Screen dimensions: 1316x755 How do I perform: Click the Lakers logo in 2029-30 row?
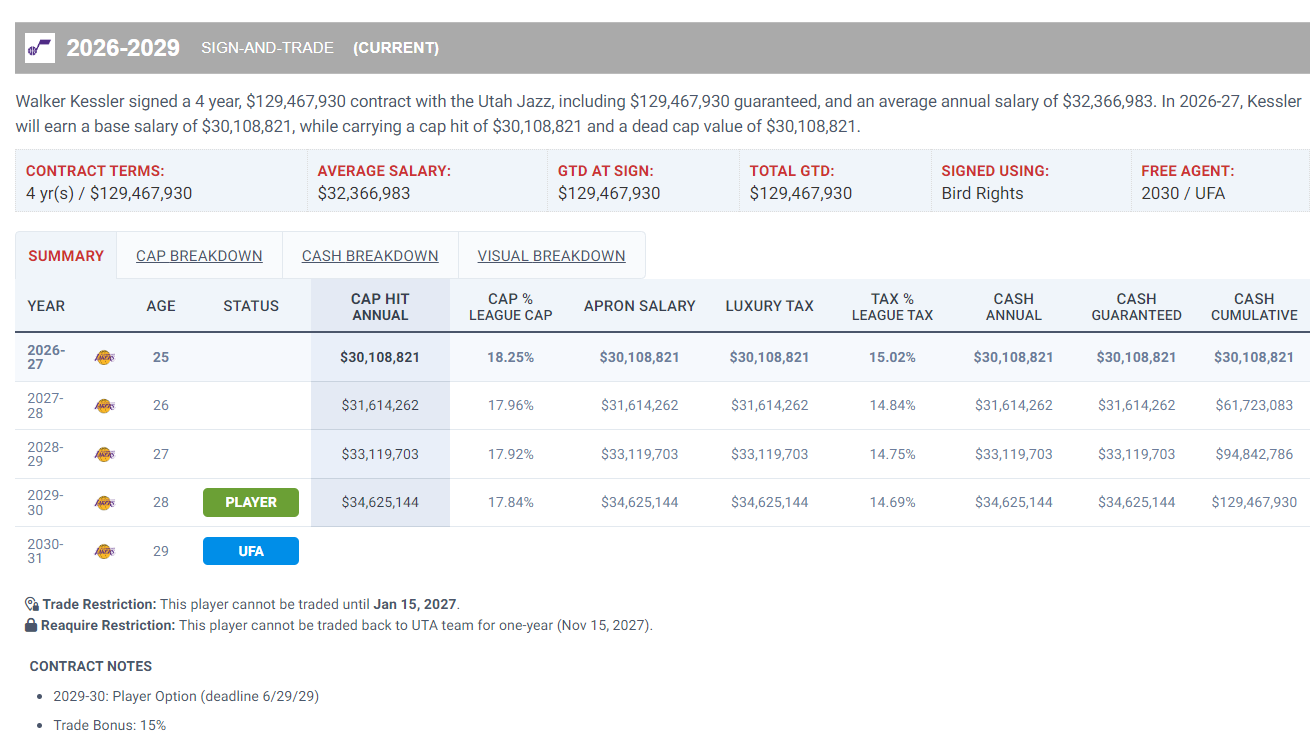(104, 502)
